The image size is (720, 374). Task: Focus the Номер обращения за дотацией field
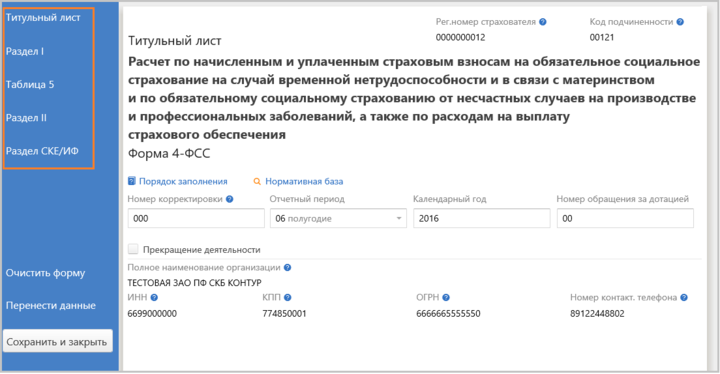[625, 218]
